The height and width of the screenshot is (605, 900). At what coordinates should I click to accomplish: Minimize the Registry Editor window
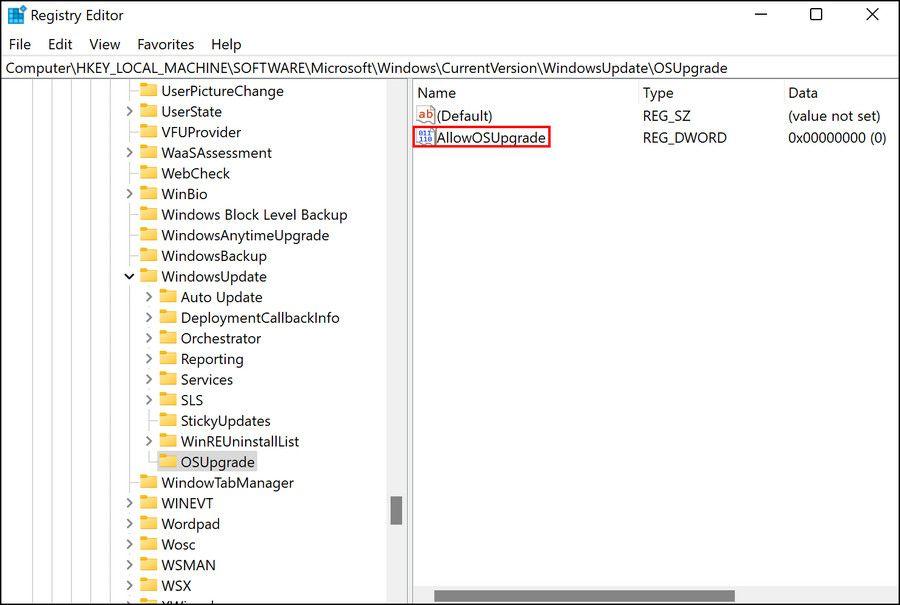pos(761,14)
